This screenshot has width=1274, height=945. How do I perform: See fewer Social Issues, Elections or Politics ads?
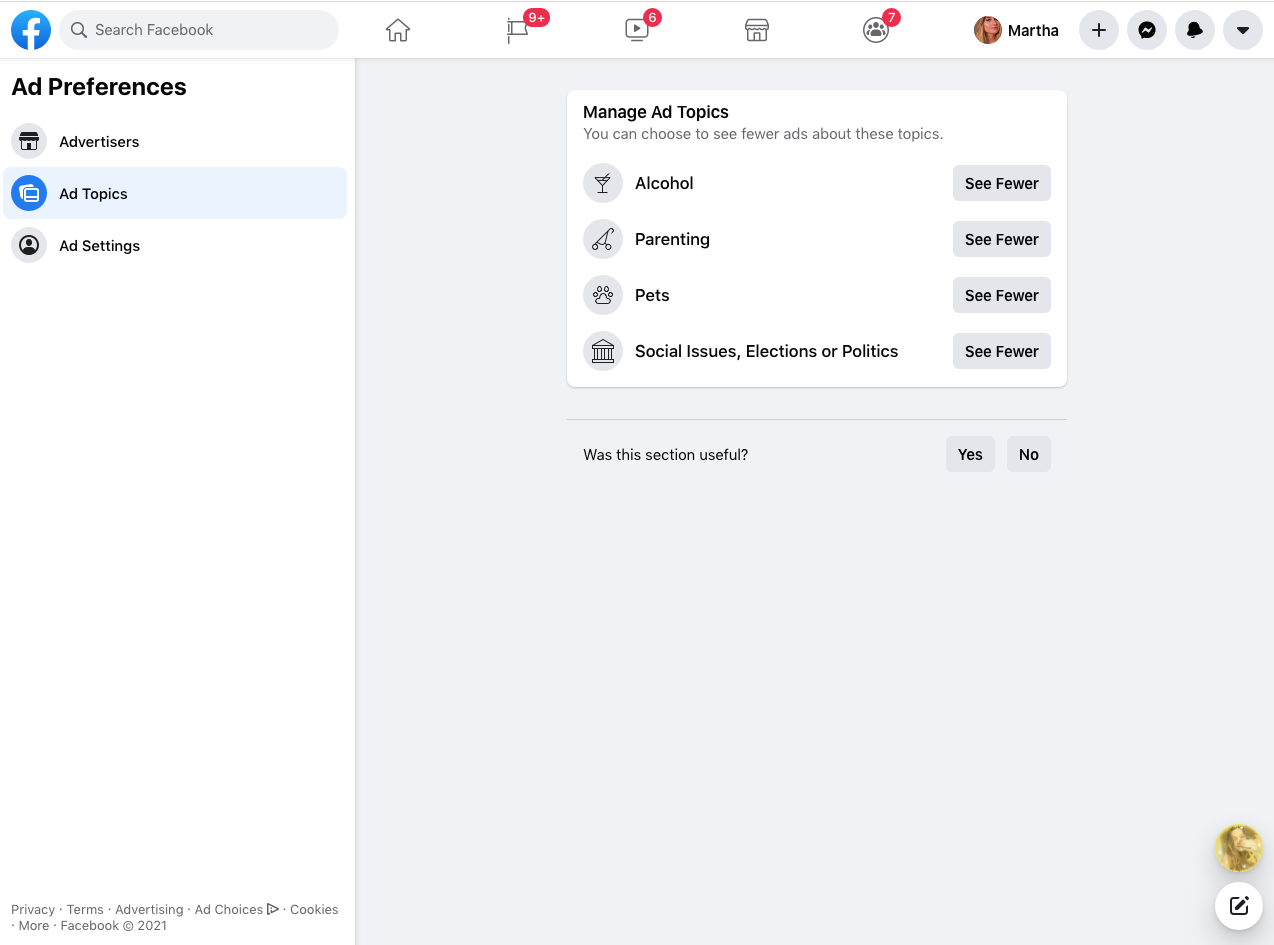pos(1002,351)
